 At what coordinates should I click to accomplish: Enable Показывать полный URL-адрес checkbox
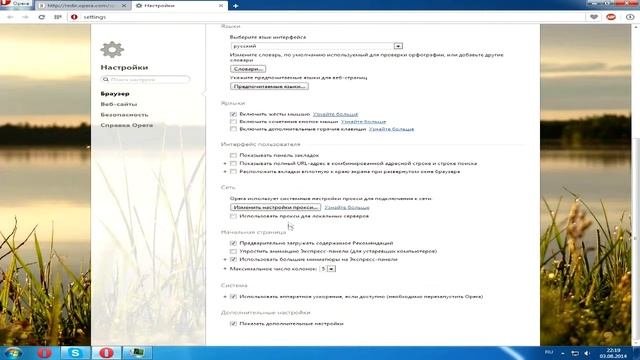click(233, 164)
